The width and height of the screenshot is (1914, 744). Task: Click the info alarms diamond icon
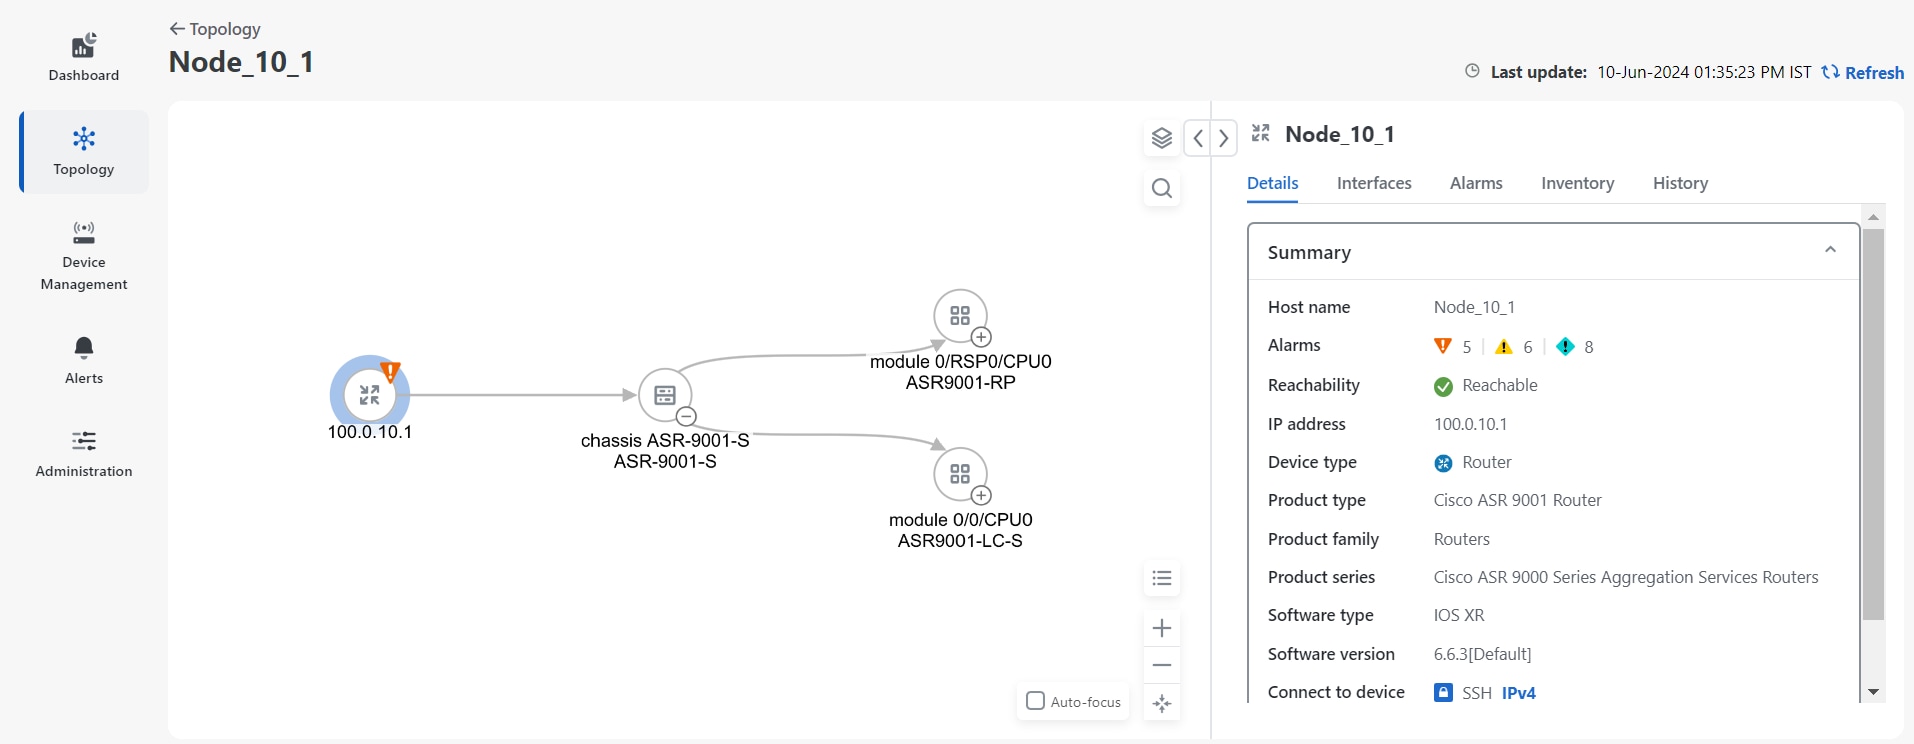click(x=1565, y=346)
